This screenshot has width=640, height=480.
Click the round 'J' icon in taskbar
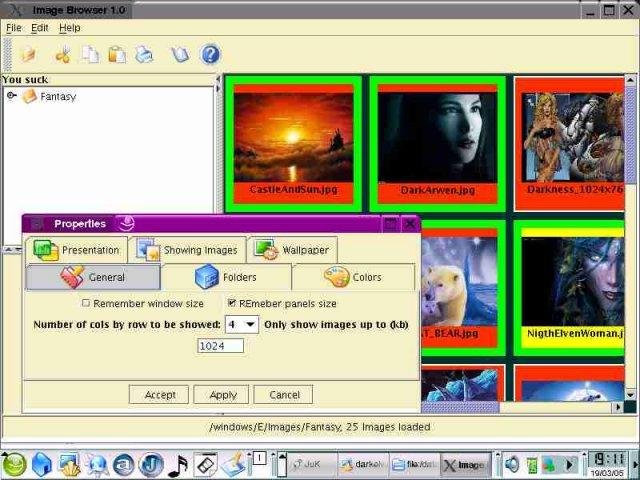pyautogui.click(x=151, y=465)
